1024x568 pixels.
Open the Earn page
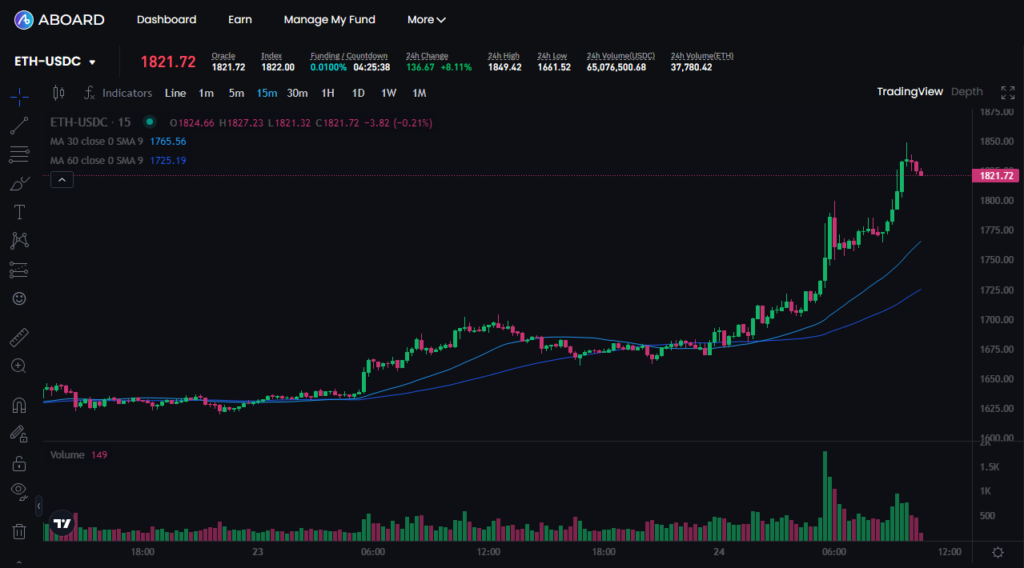pyautogui.click(x=240, y=20)
